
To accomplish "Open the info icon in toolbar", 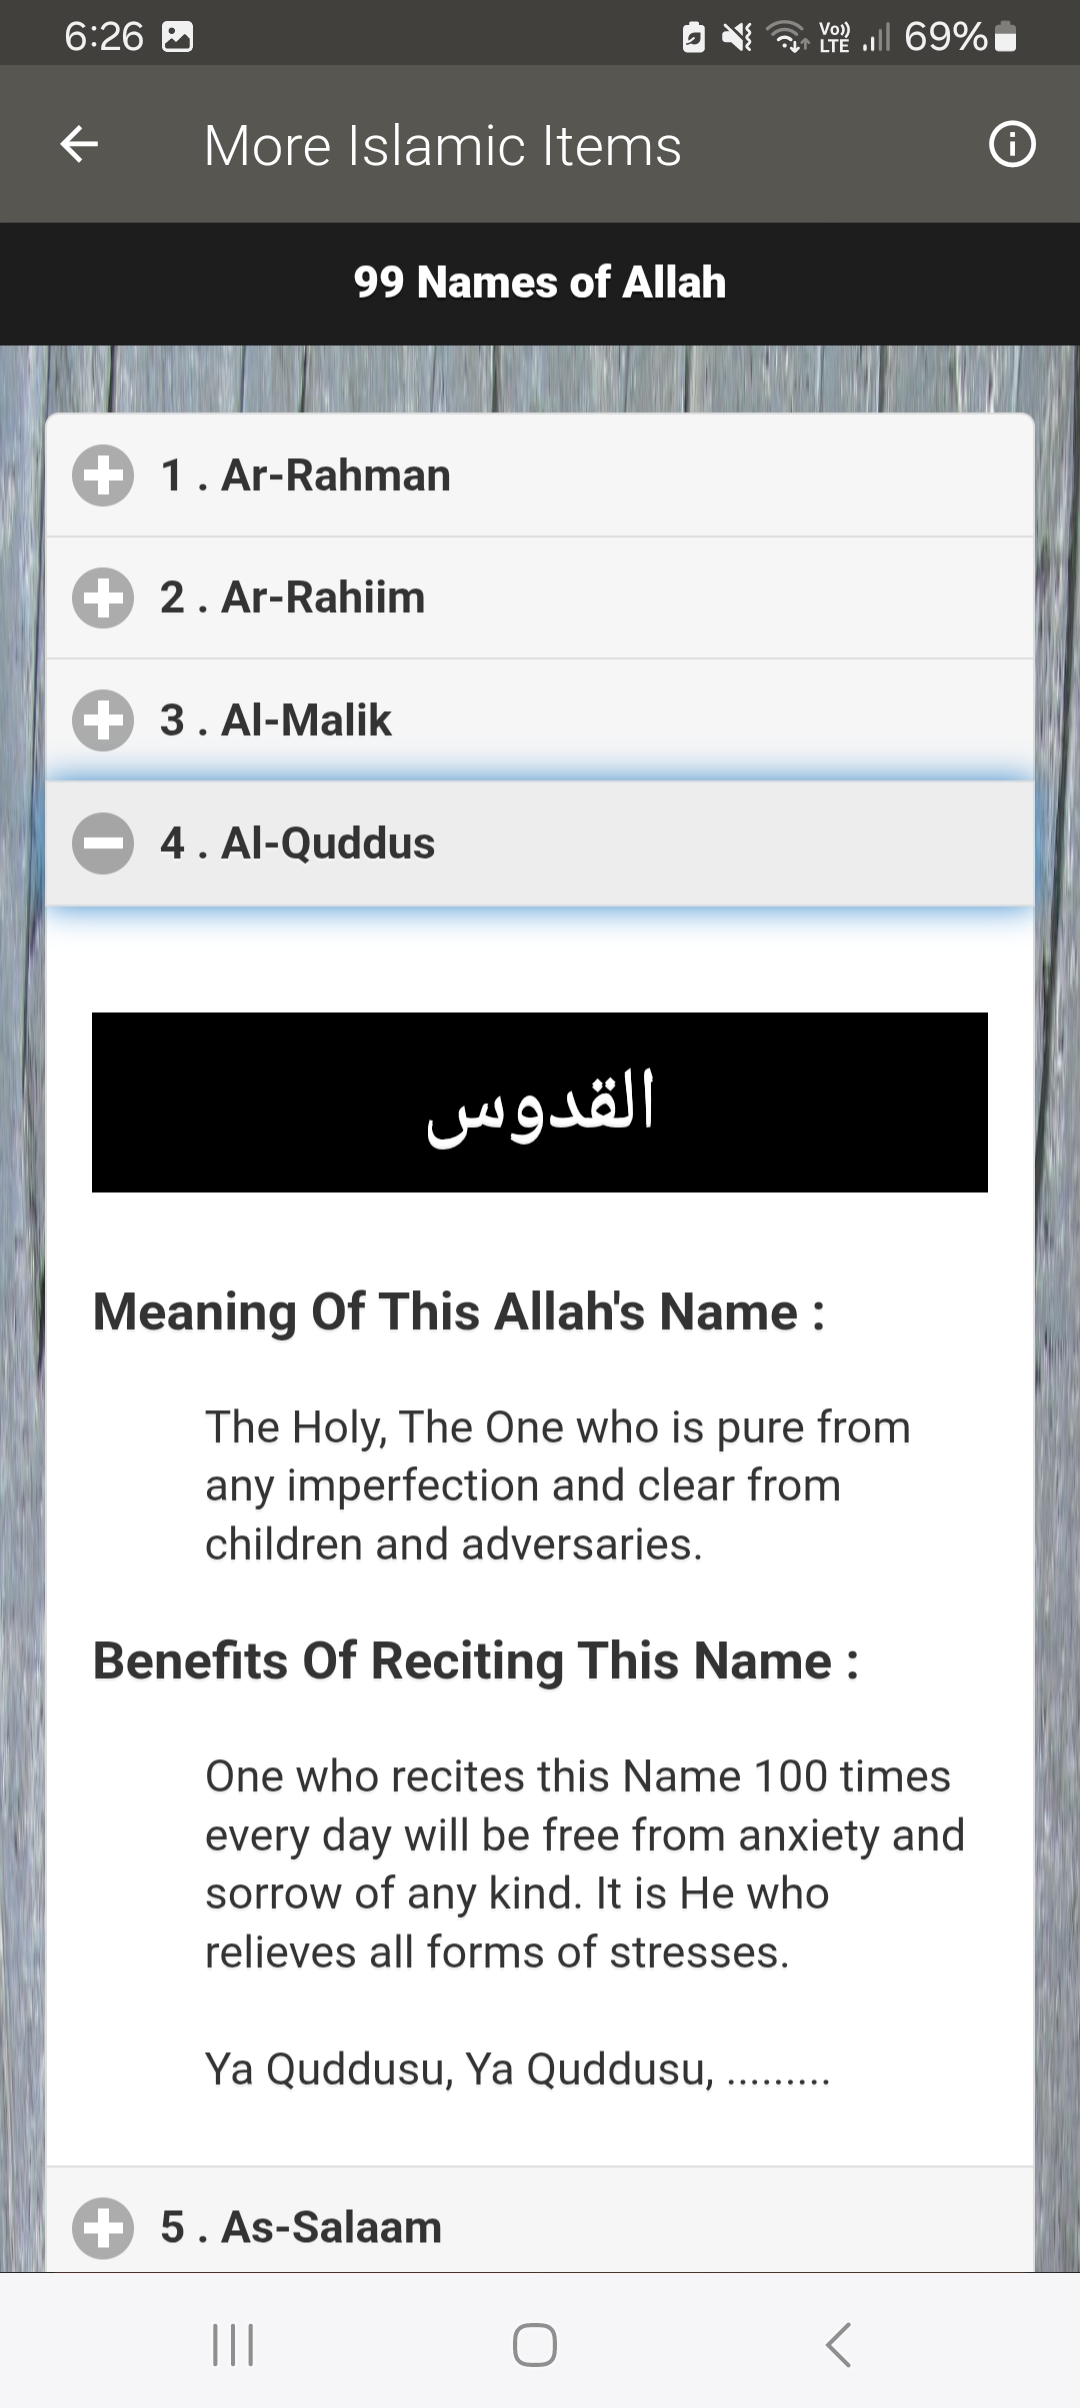I will 1012,145.
